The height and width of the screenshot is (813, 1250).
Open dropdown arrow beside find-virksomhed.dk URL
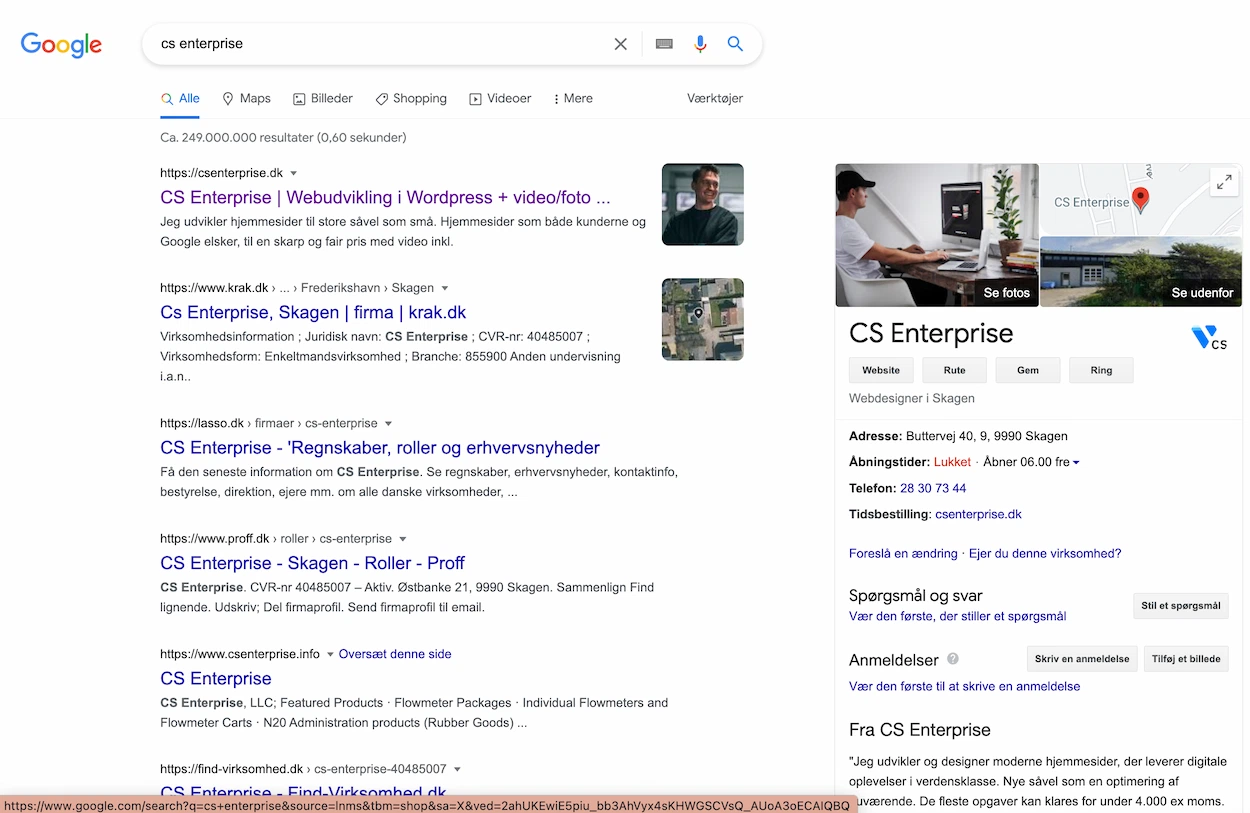pos(457,770)
